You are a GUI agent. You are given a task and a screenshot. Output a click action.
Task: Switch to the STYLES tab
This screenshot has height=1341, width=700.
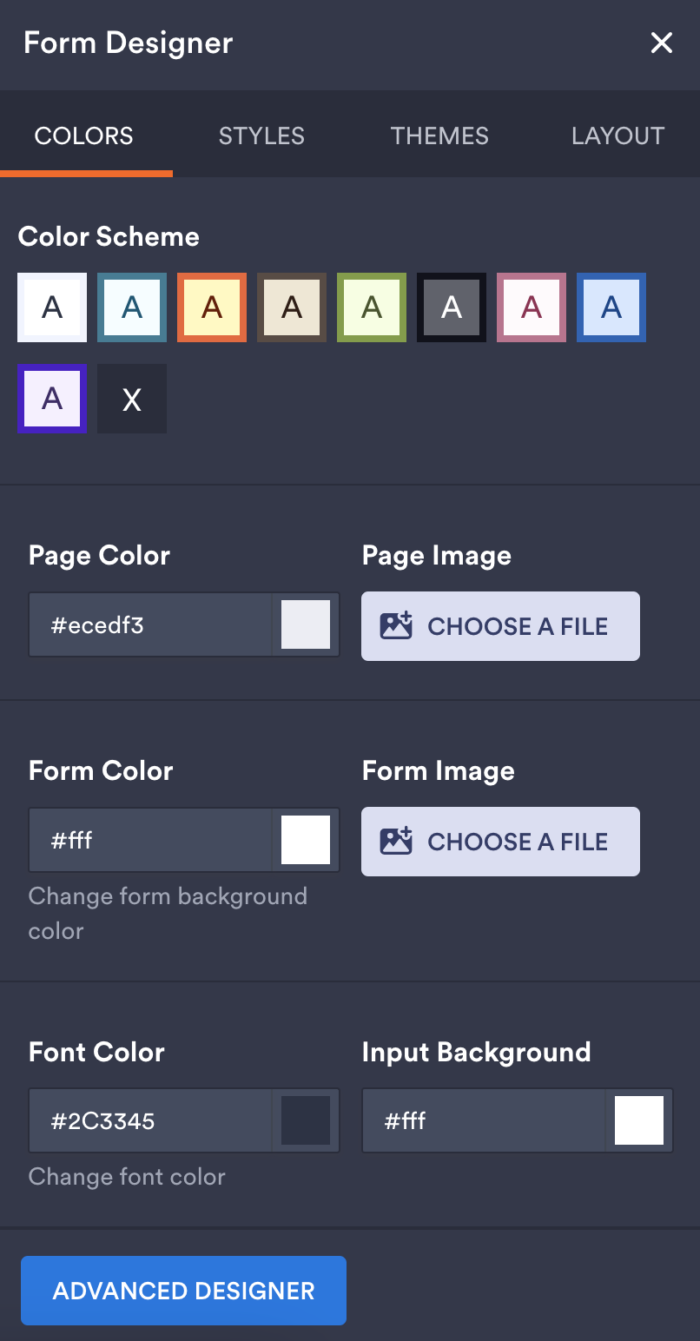[261, 136]
